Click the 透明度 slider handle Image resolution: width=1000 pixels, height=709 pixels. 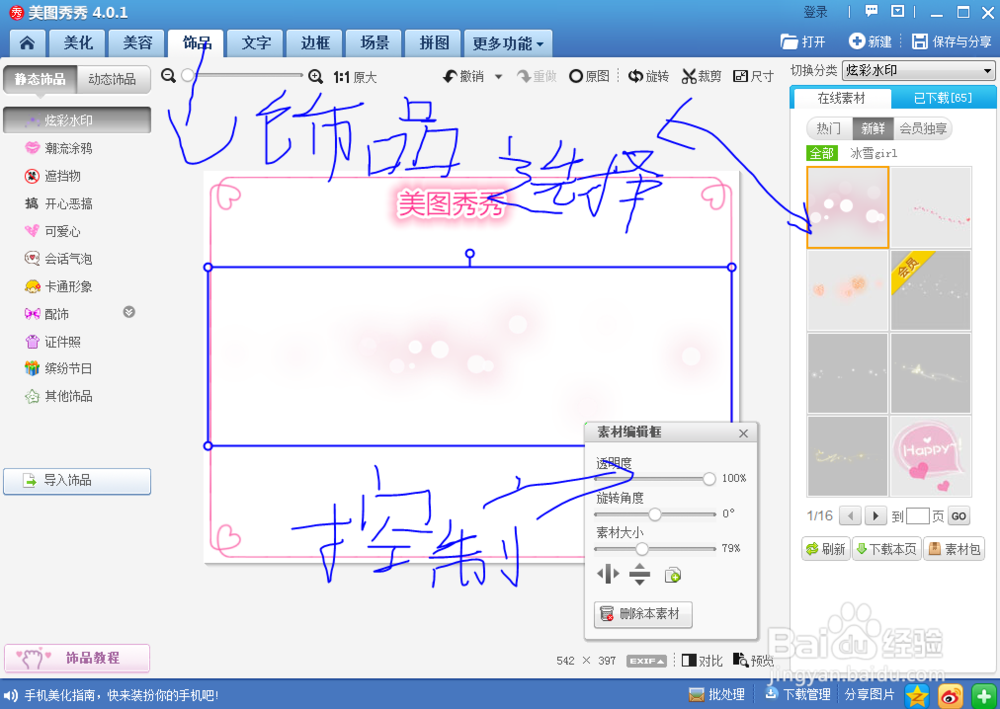point(709,478)
